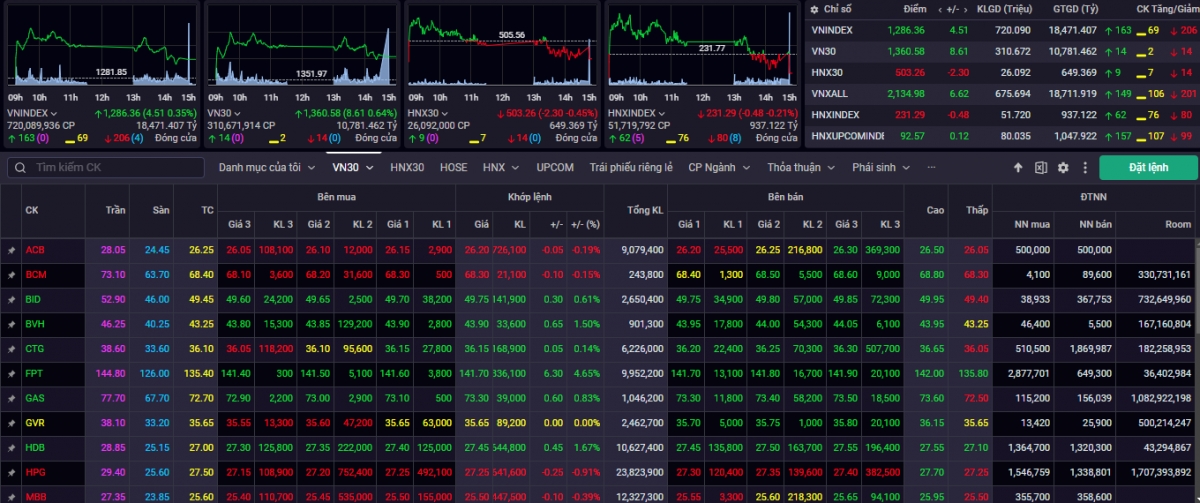
Task: Click the up-arrow icon beside Excel export
Action: [x=1018, y=168]
